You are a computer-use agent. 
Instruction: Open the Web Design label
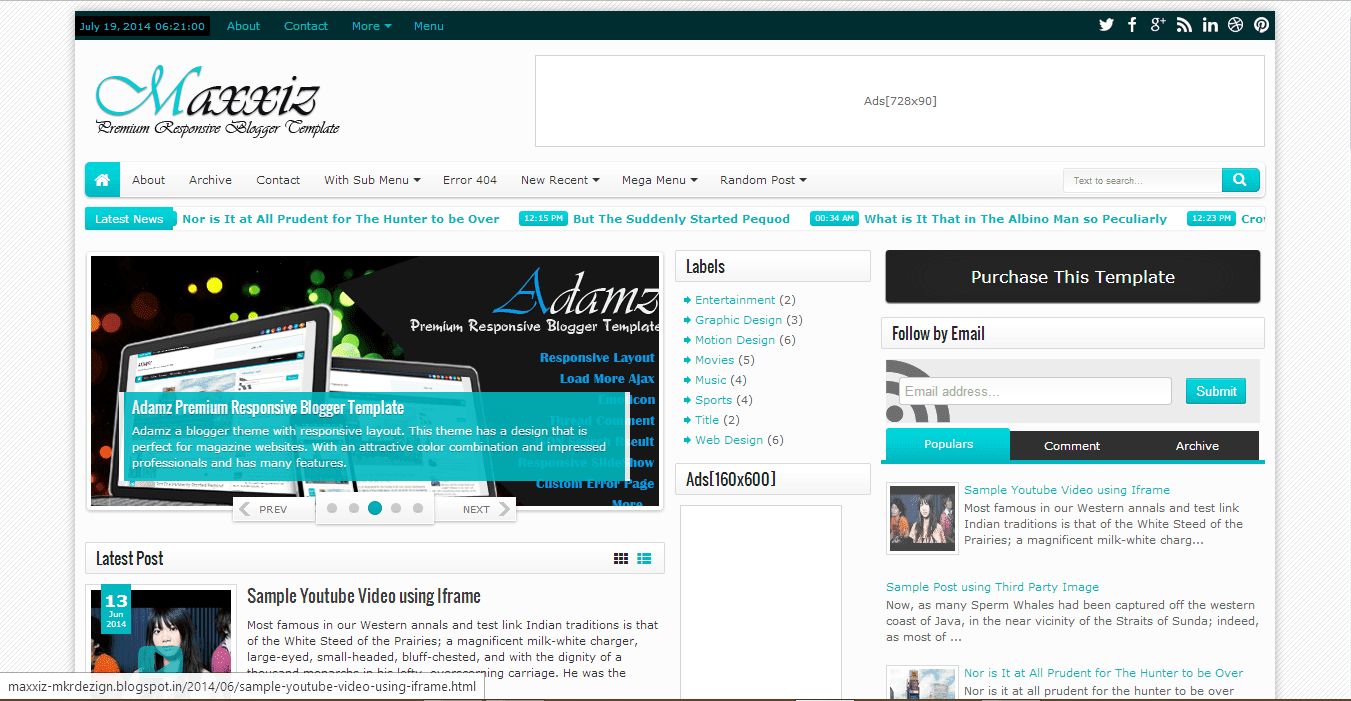(x=729, y=440)
